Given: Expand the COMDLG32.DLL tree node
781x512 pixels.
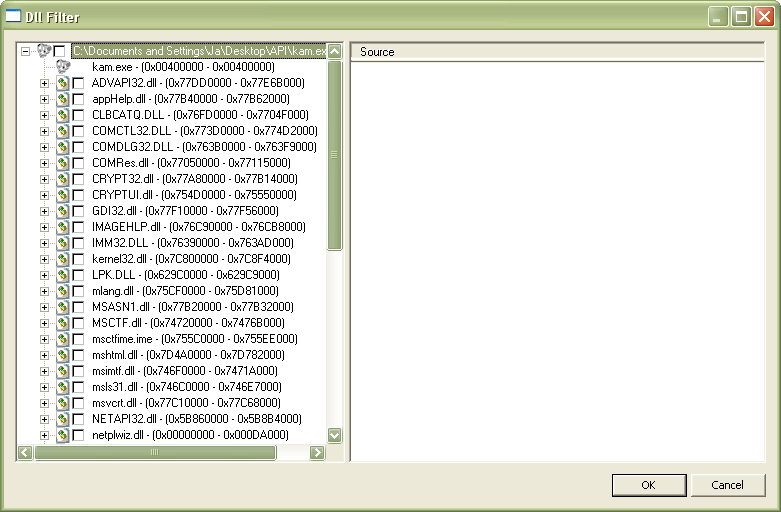Looking at the screenshot, I should click(x=44, y=147).
